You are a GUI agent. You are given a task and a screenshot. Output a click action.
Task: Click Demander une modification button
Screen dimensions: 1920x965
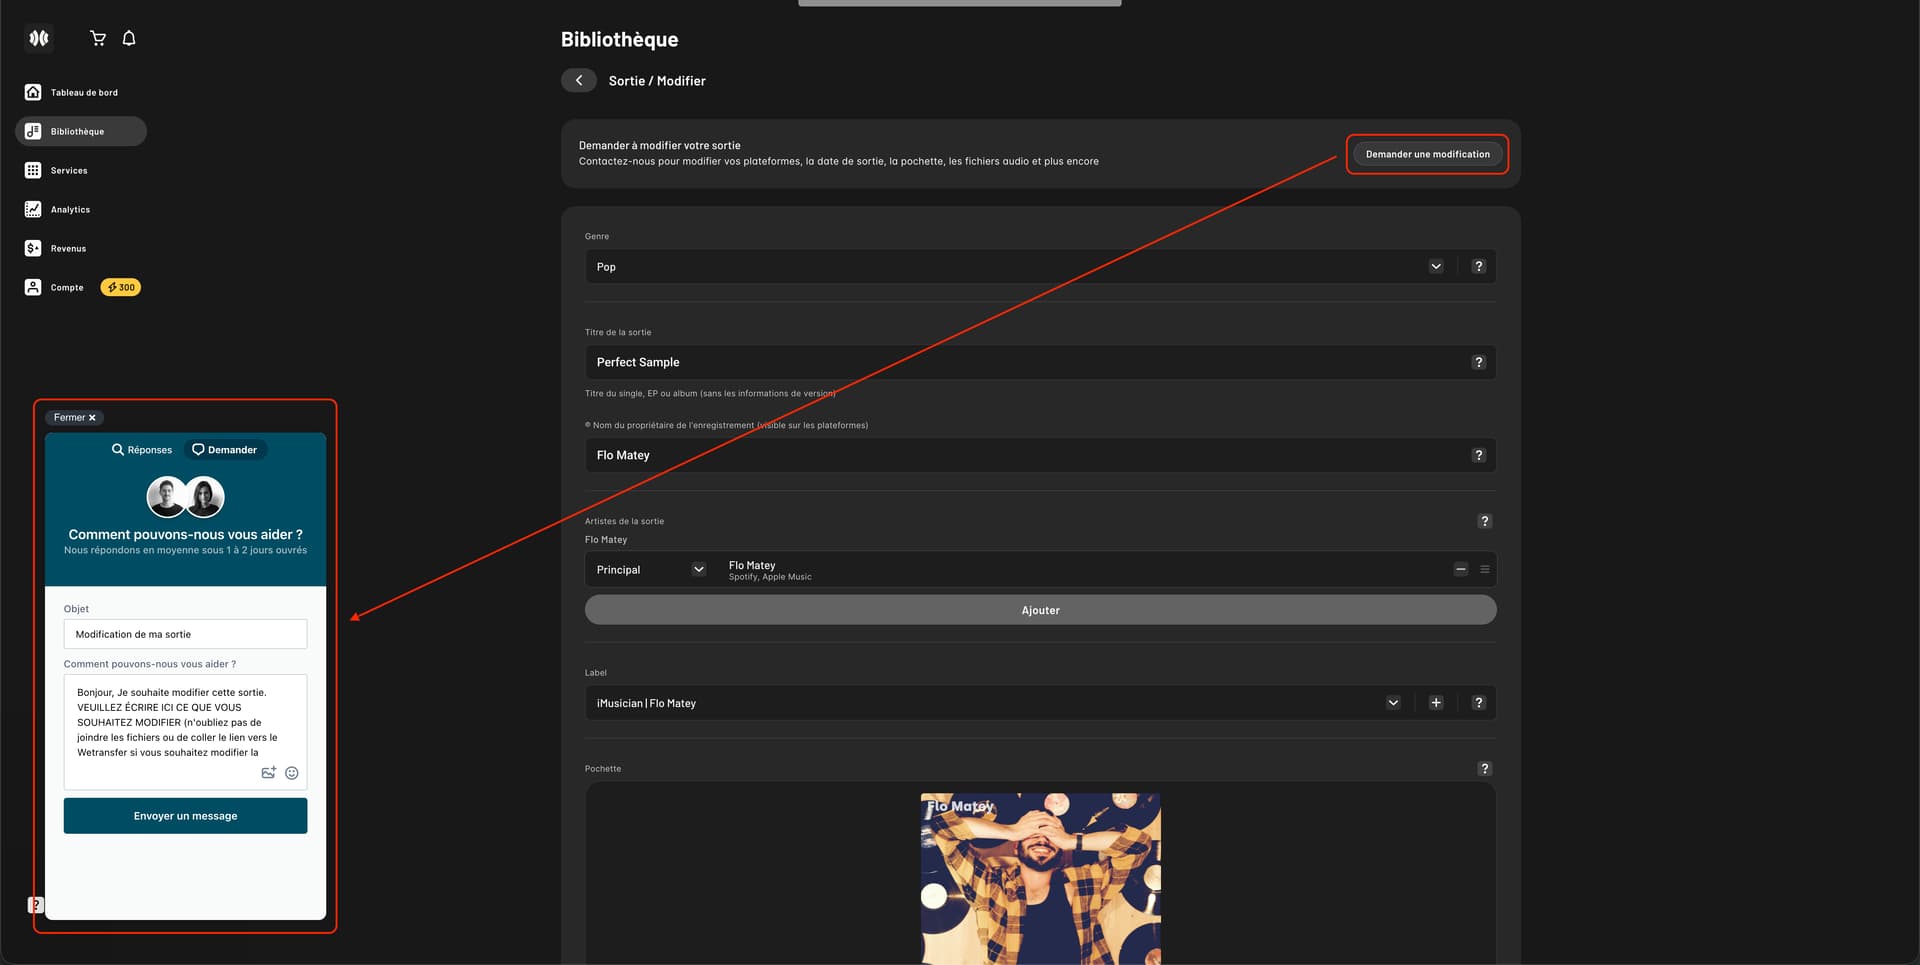coord(1427,154)
